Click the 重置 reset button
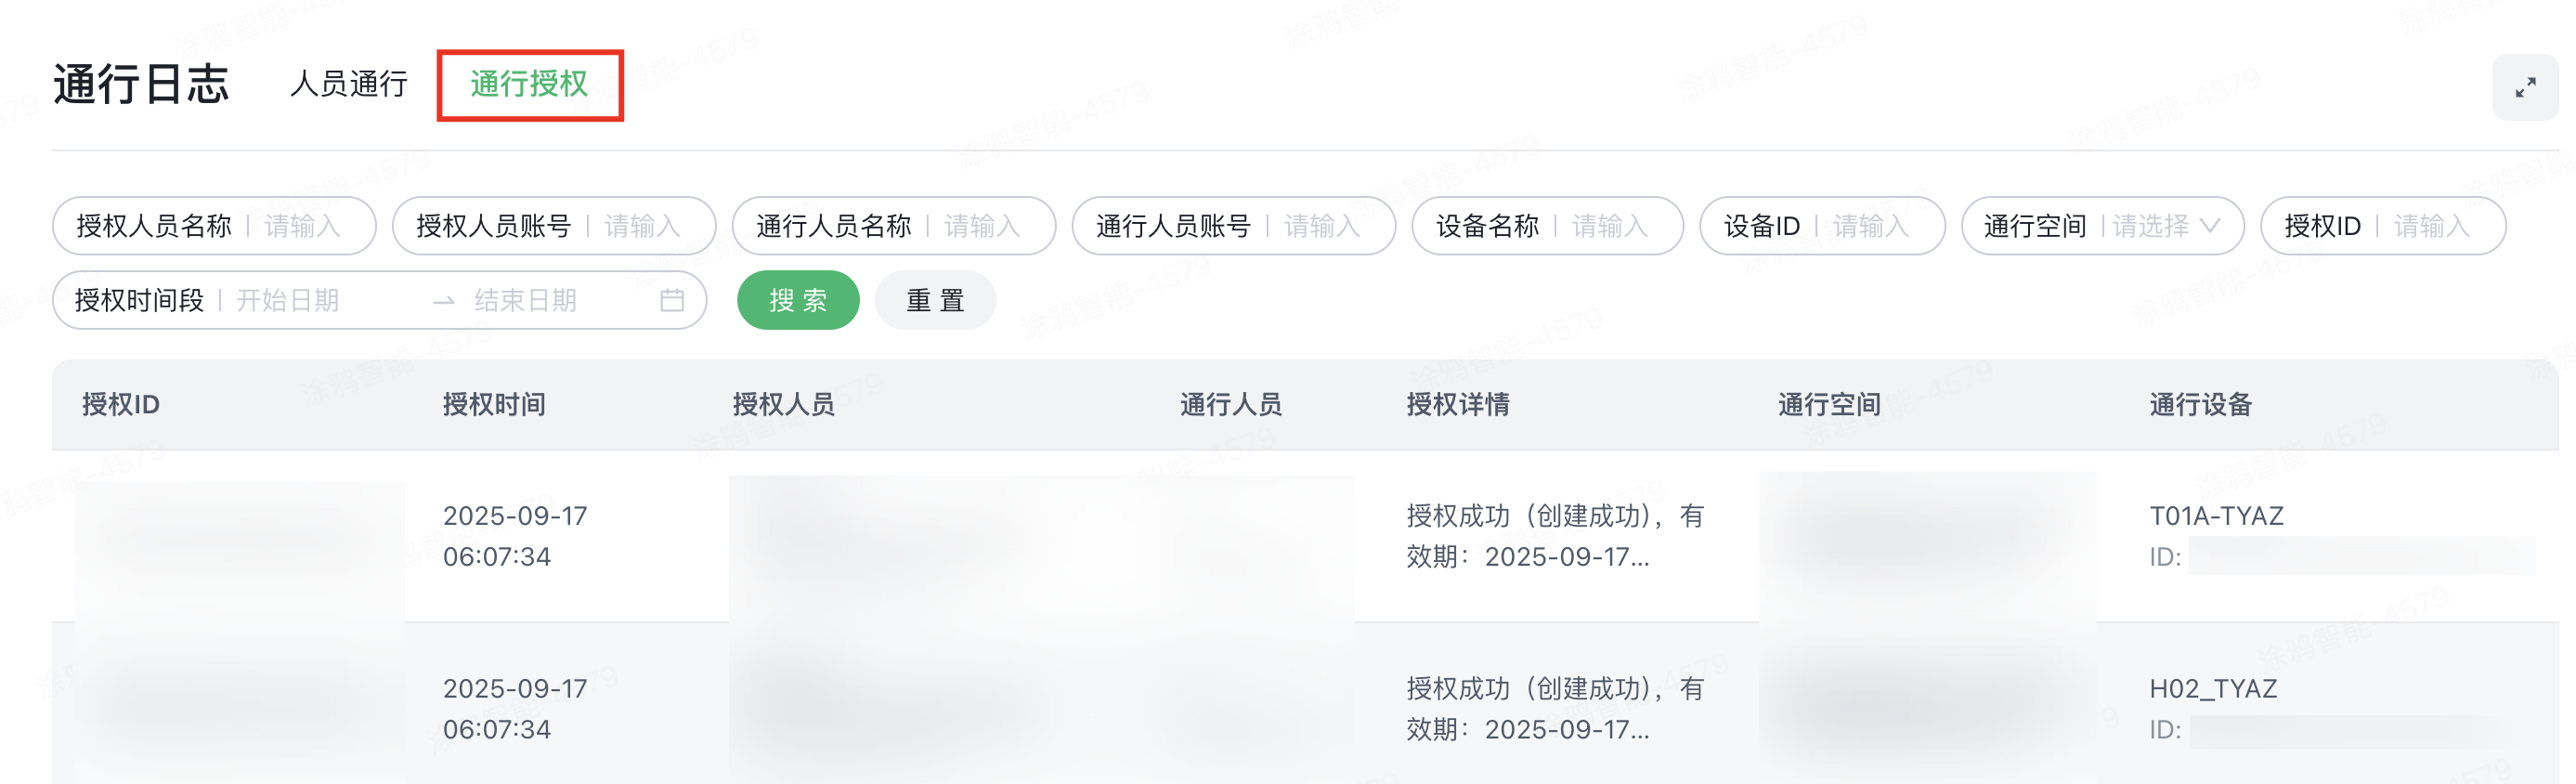Viewport: 2576px width, 784px height. 934,299
